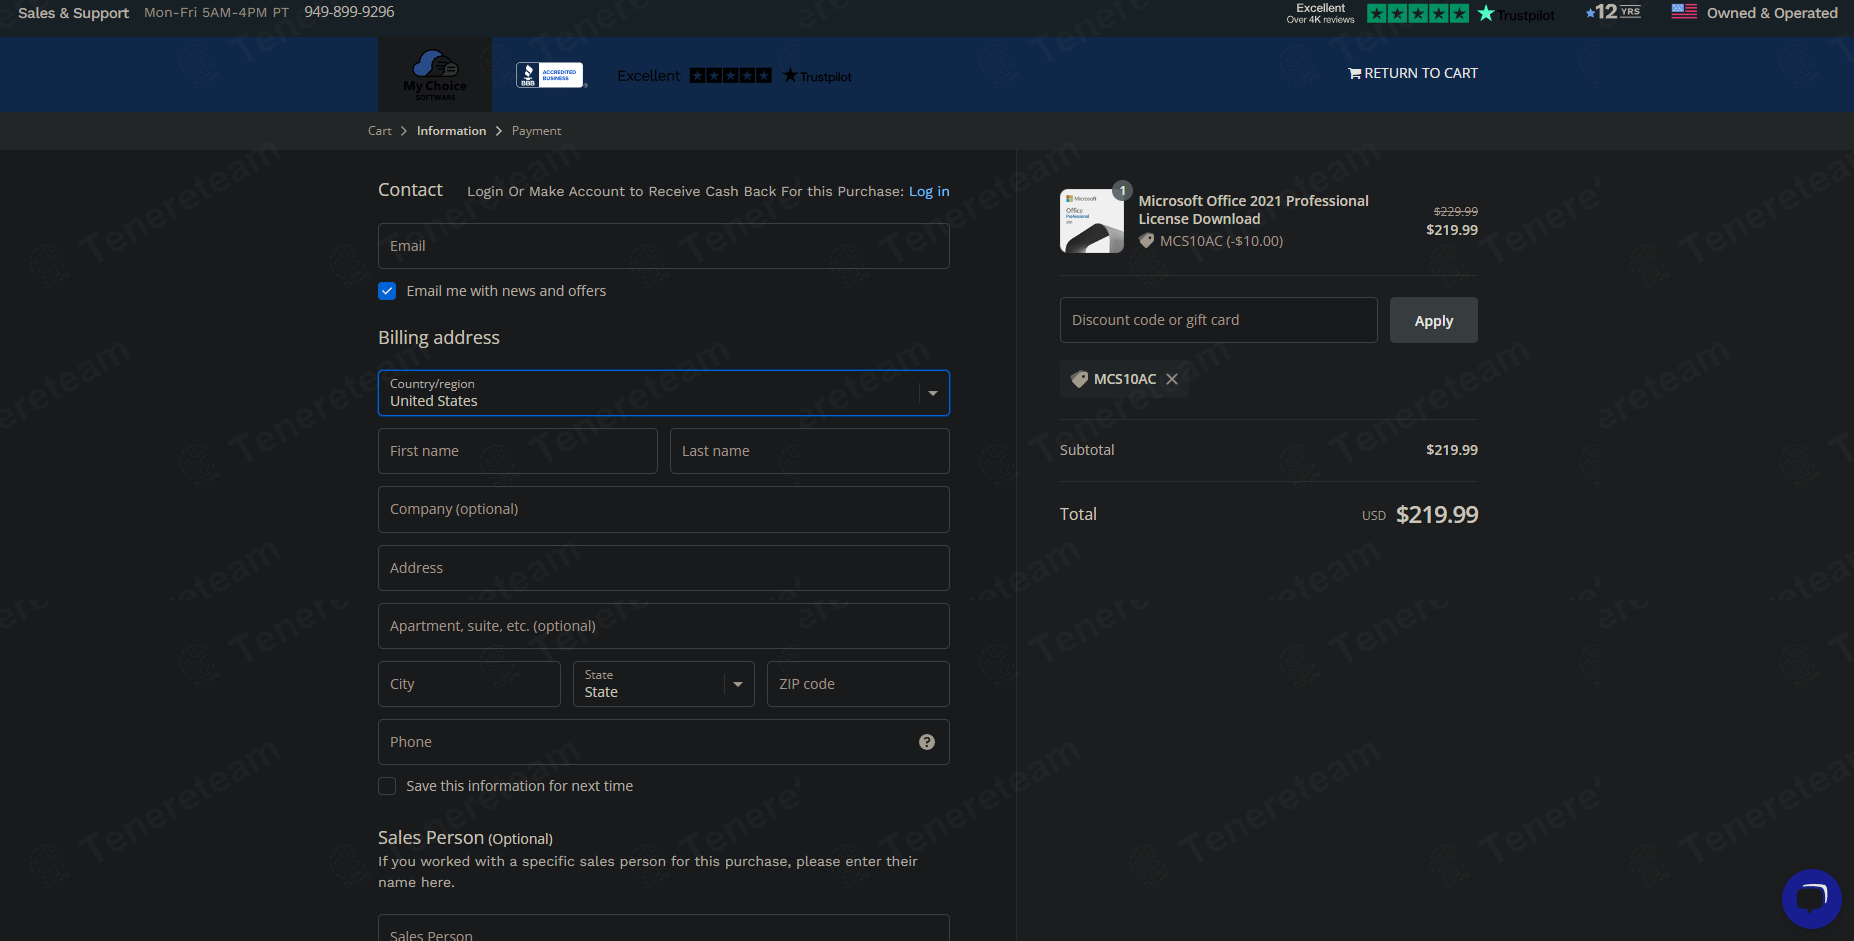This screenshot has height=941, width=1854.
Task: Open the chat widget bubble
Action: pyautogui.click(x=1811, y=898)
